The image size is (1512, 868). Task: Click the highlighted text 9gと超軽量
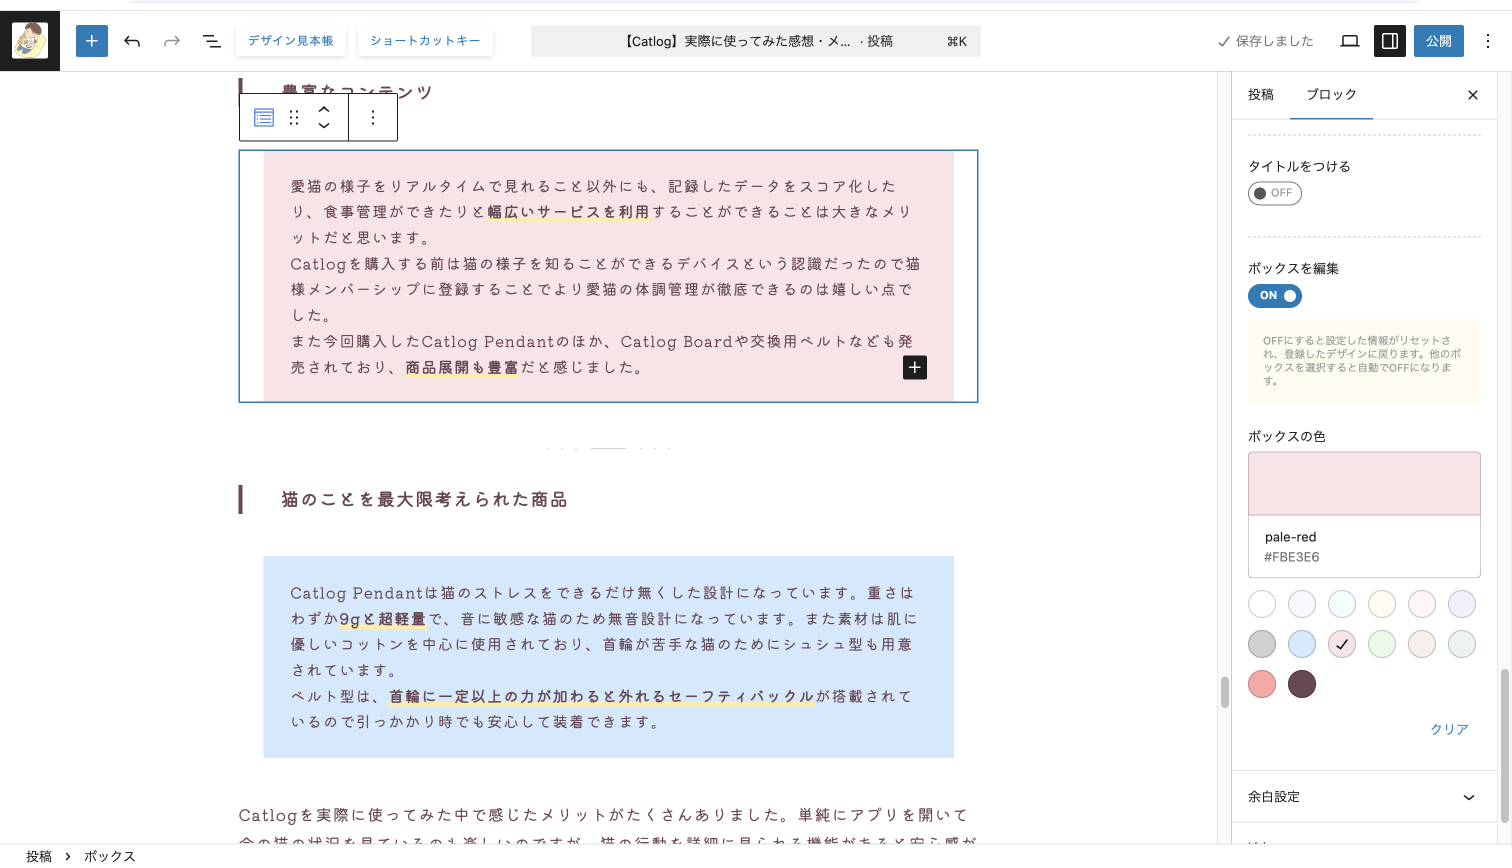[382, 619]
